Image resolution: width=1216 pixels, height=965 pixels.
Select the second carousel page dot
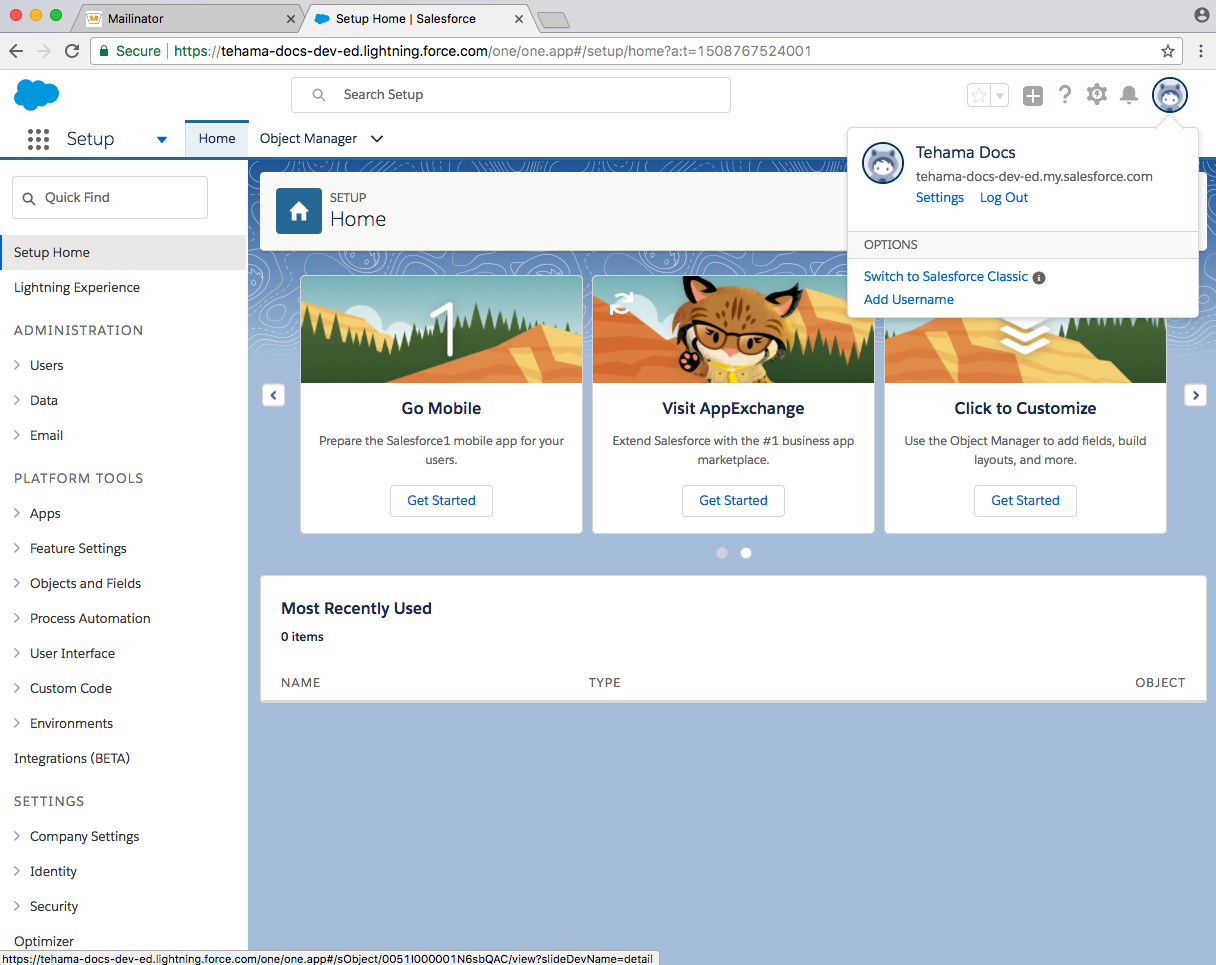coord(746,553)
